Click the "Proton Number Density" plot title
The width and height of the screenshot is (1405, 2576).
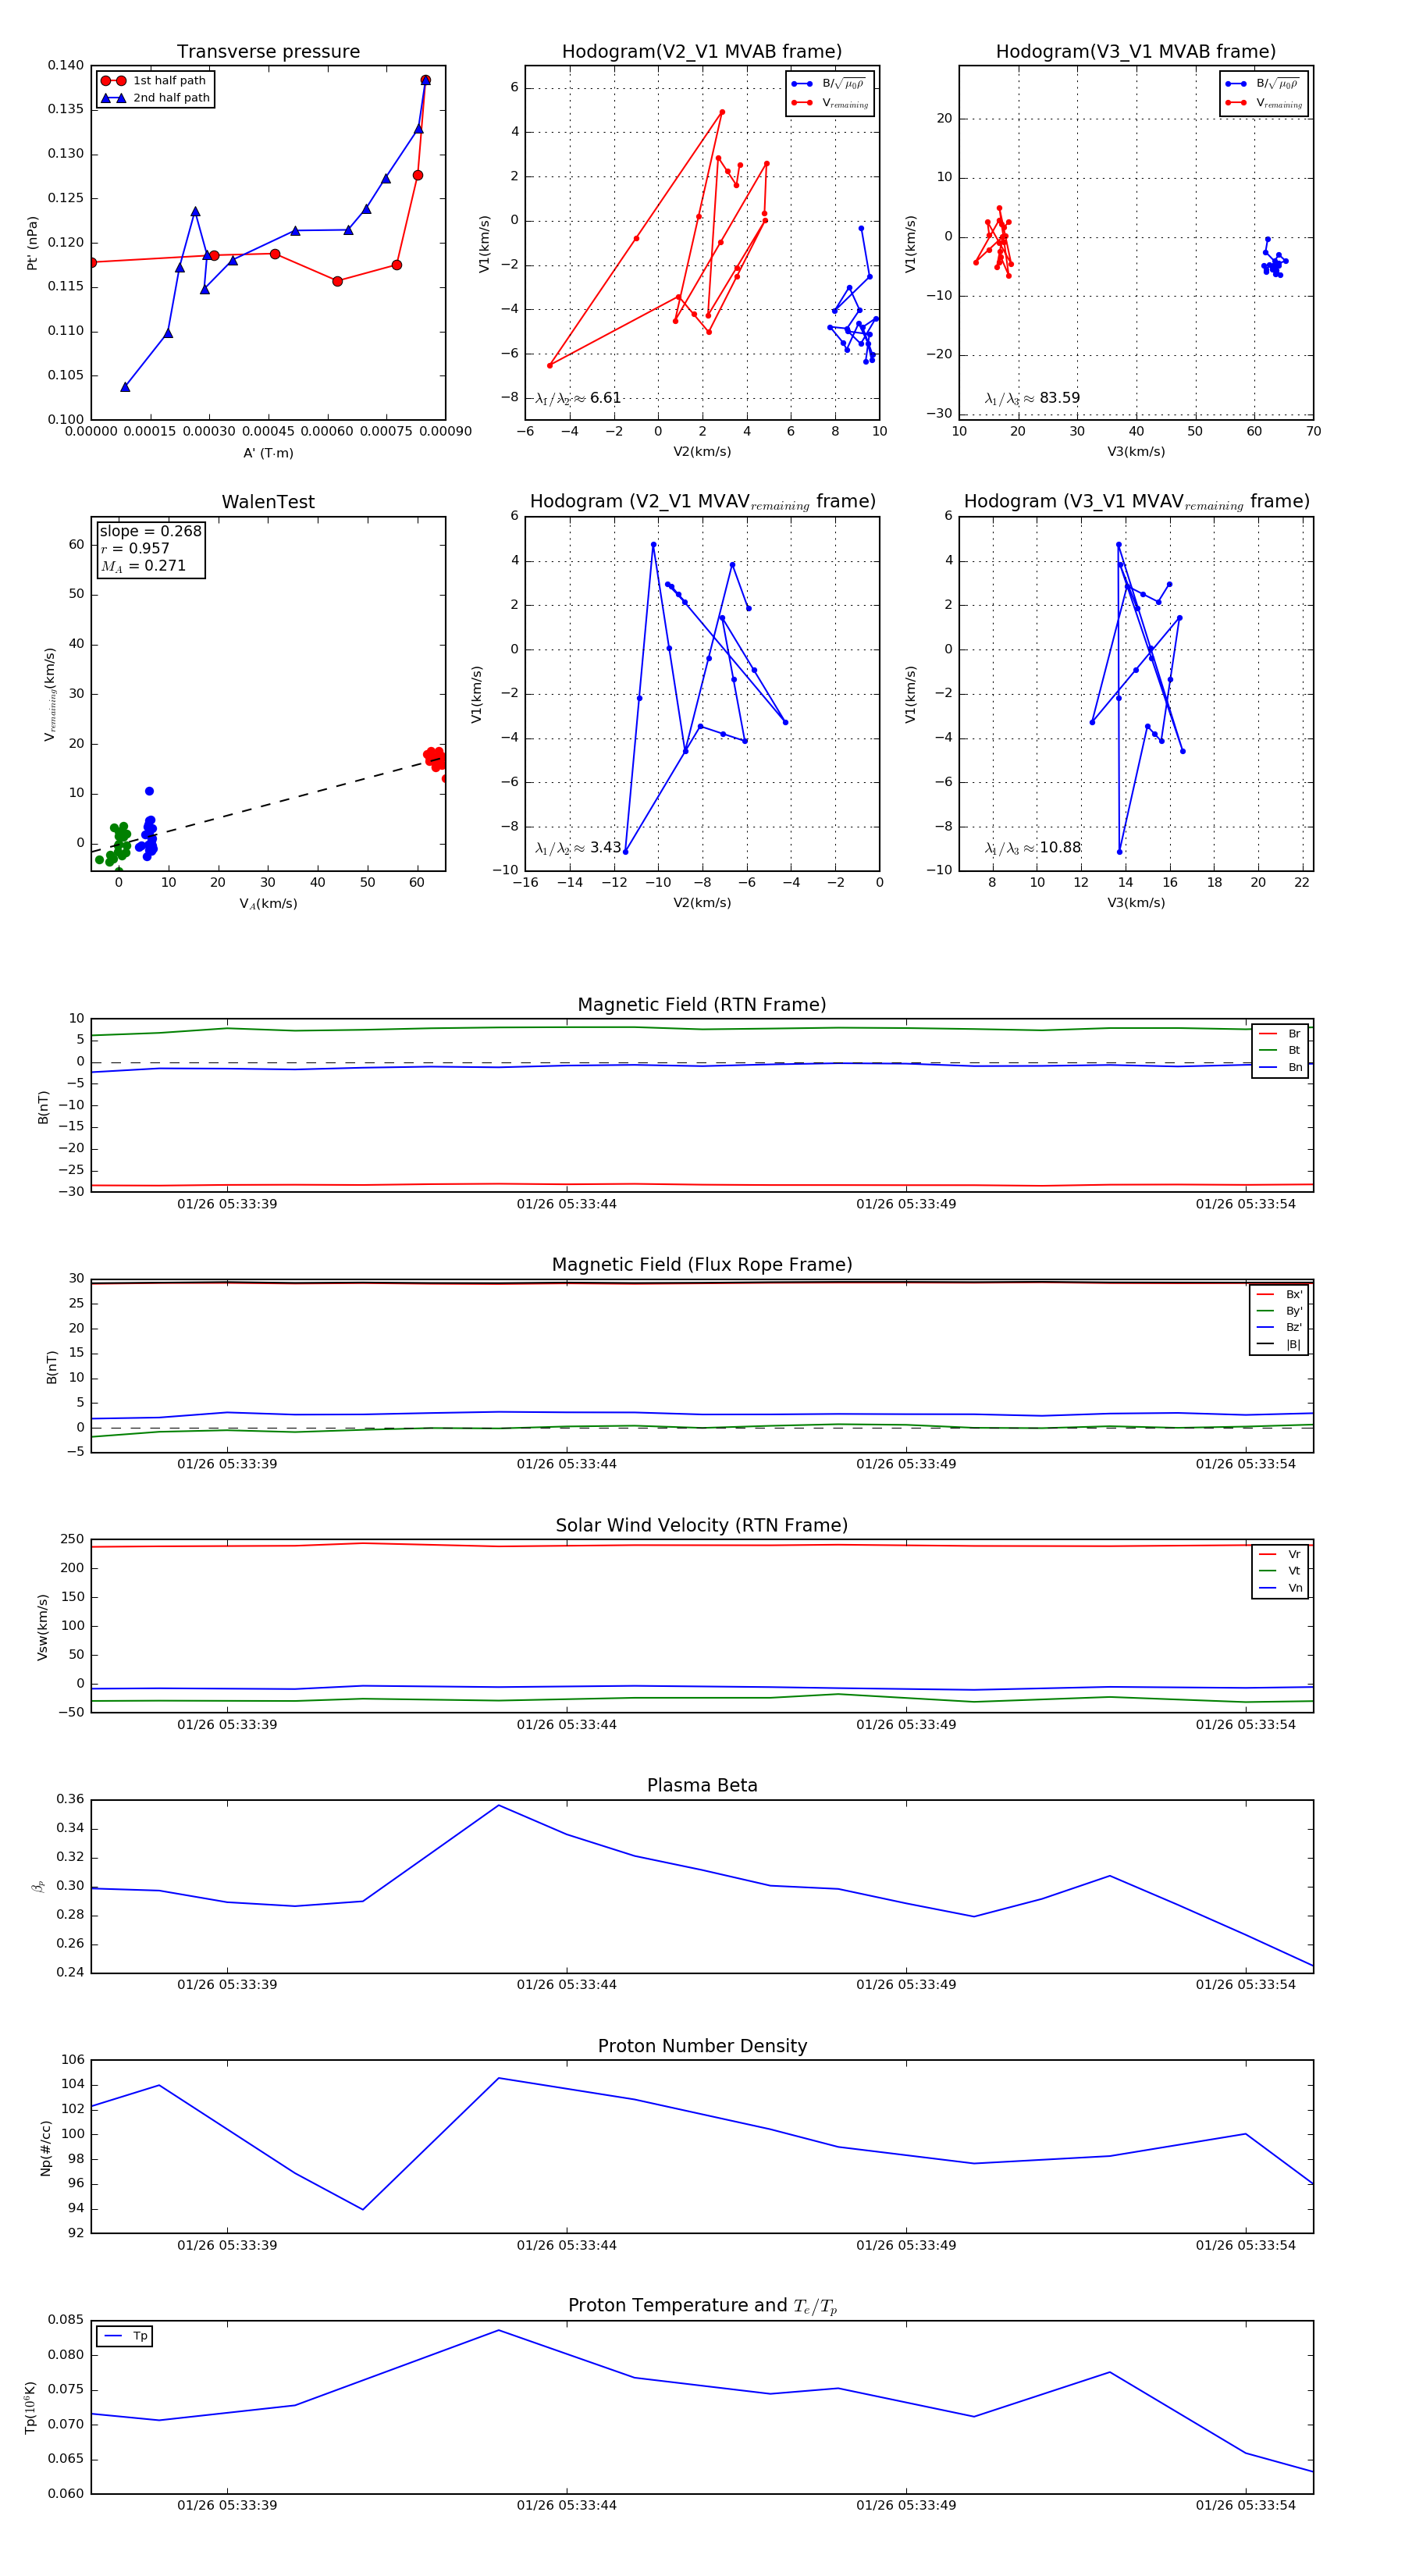[x=702, y=2046]
